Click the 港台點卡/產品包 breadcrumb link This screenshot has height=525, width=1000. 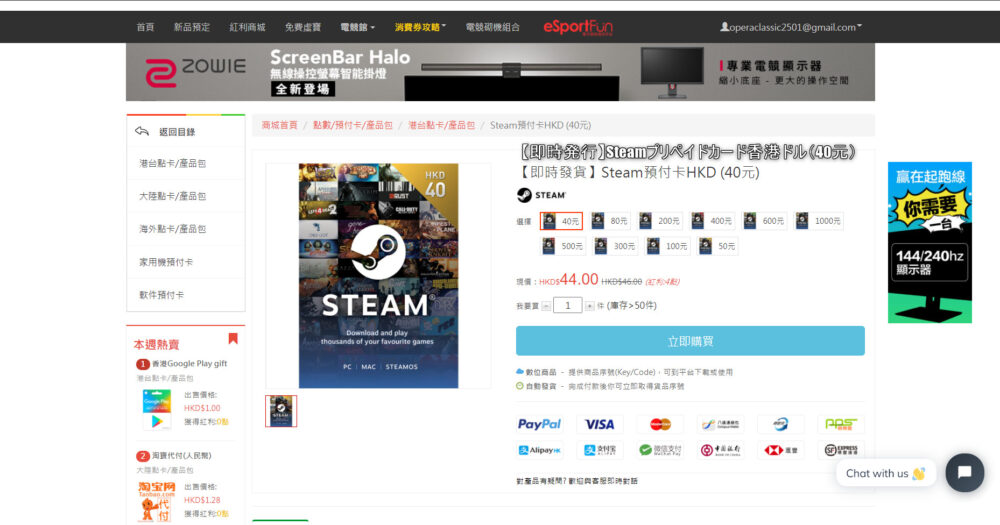(x=441, y=125)
